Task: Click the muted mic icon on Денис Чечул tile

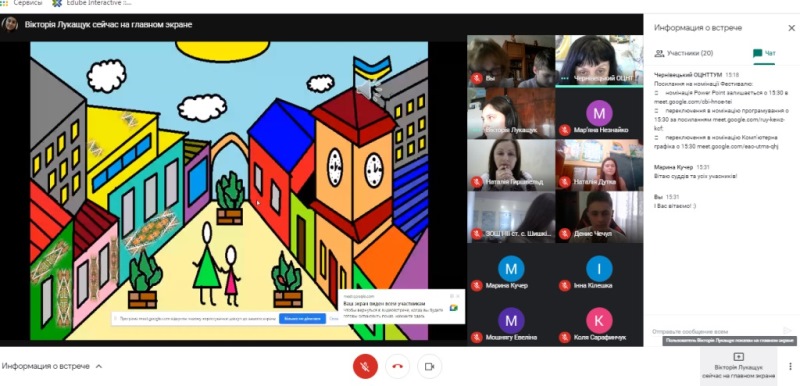Action: (564, 234)
